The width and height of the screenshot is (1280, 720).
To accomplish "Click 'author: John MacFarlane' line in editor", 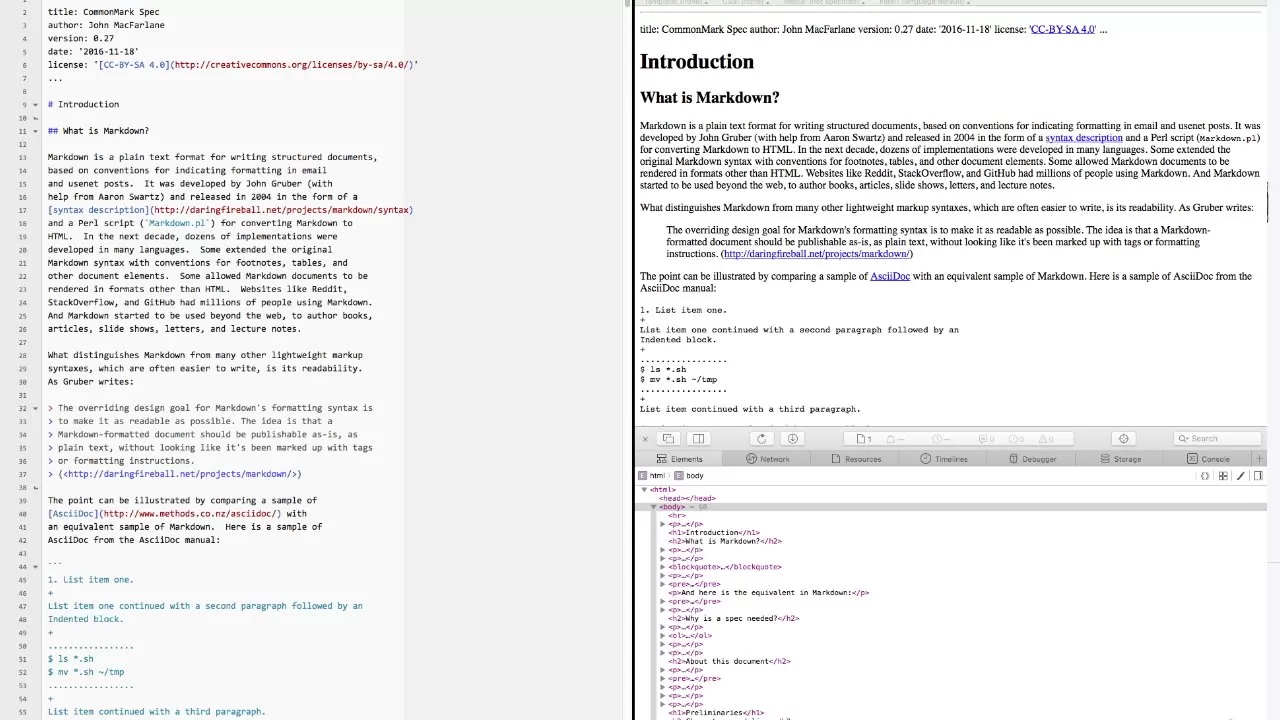I will [x=106, y=25].
